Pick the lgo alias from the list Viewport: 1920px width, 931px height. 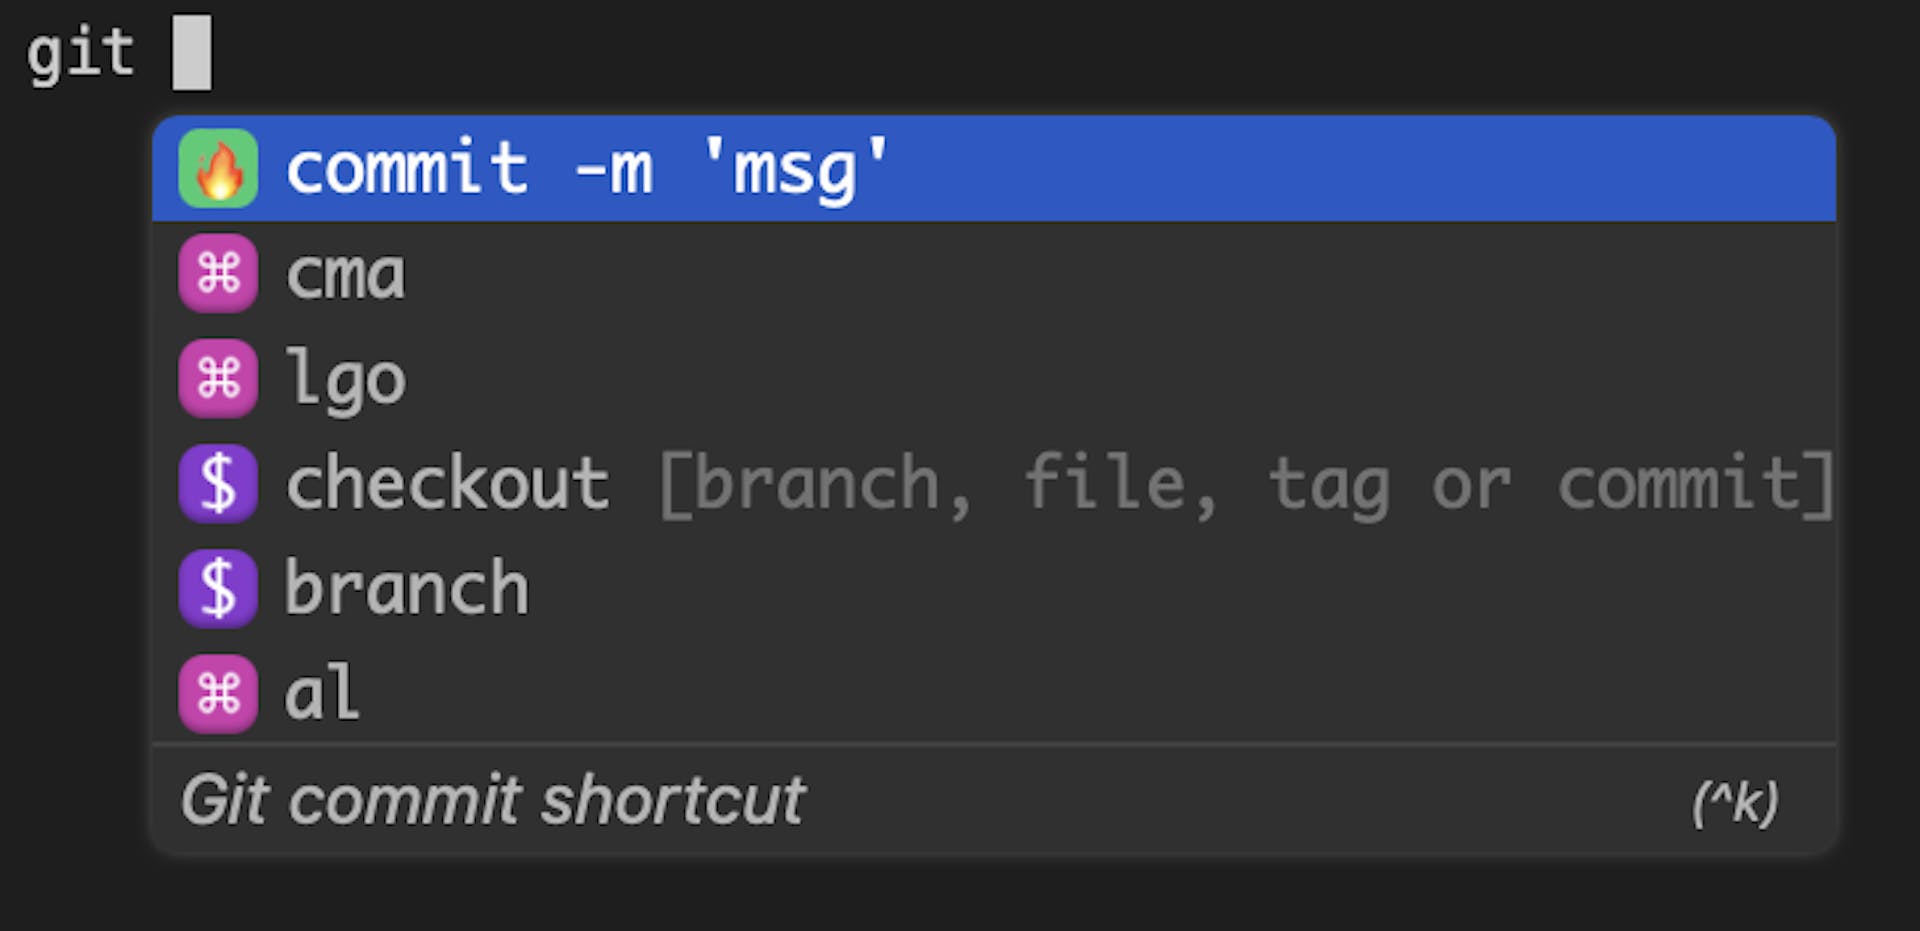click(994, 378)
